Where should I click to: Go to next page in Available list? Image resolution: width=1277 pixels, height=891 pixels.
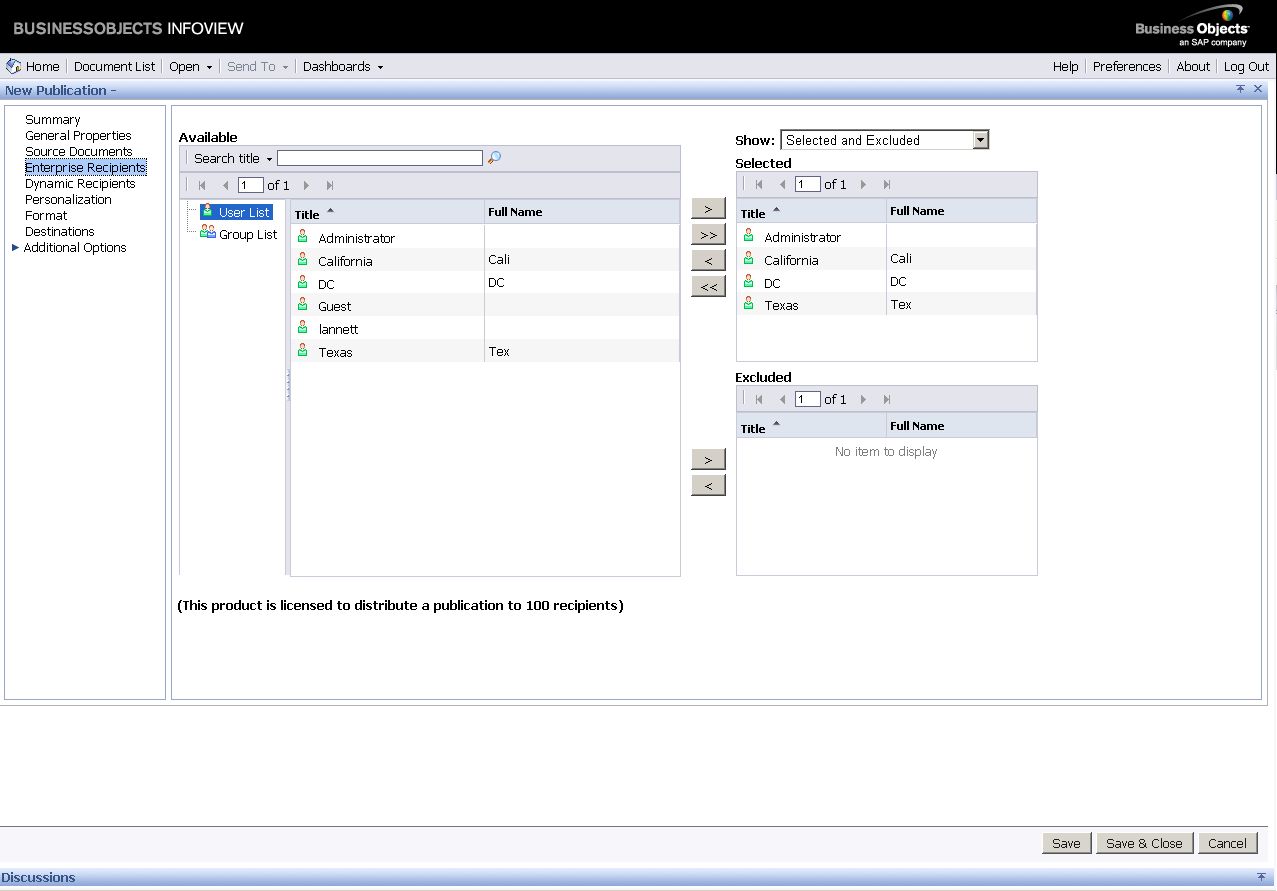point(306,185)
